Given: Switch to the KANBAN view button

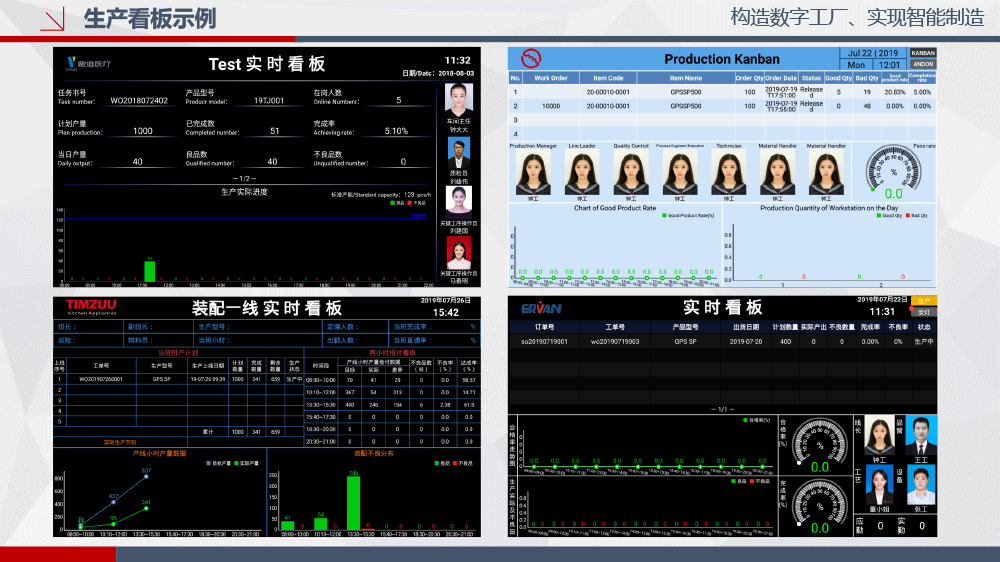Looking at the screenshot, I should [923, 53].
